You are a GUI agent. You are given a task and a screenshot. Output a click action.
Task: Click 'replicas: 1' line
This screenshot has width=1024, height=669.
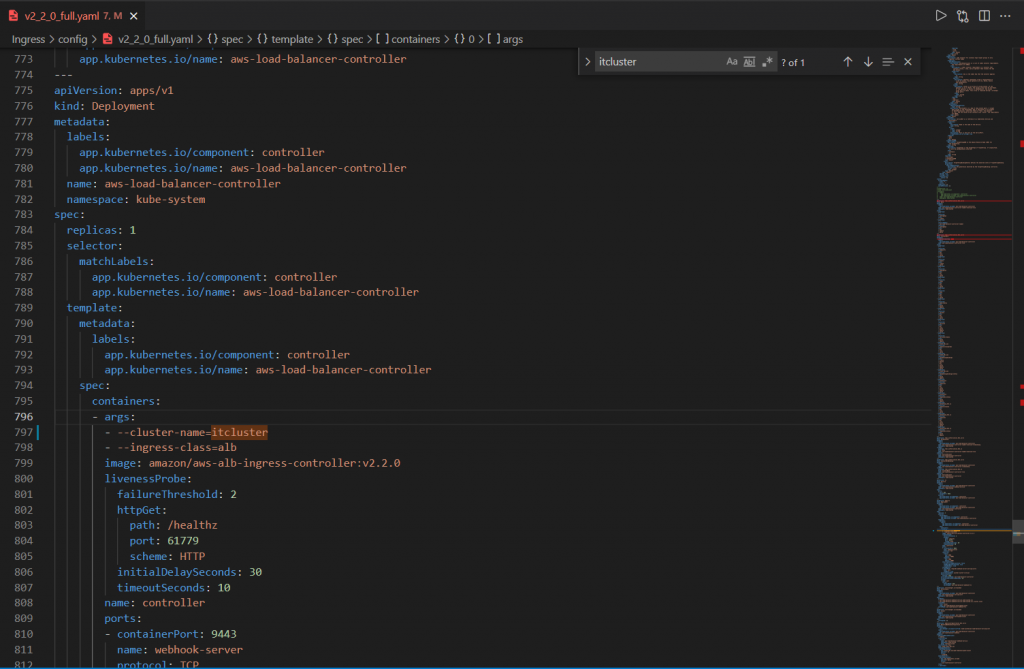101,230
